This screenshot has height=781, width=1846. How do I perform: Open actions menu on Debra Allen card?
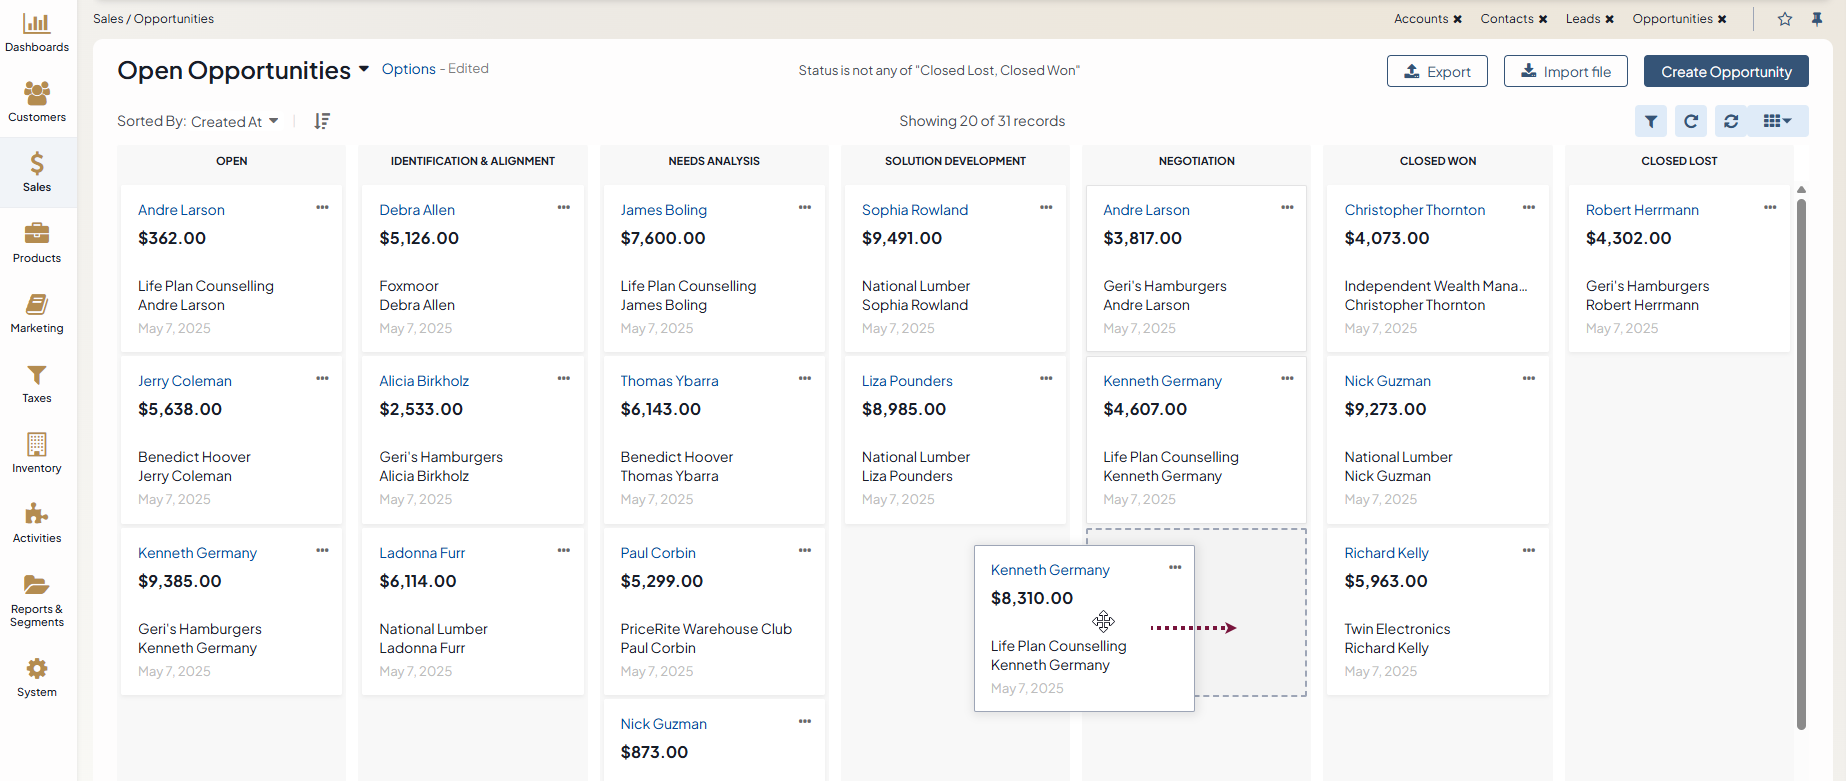(564, 208)
